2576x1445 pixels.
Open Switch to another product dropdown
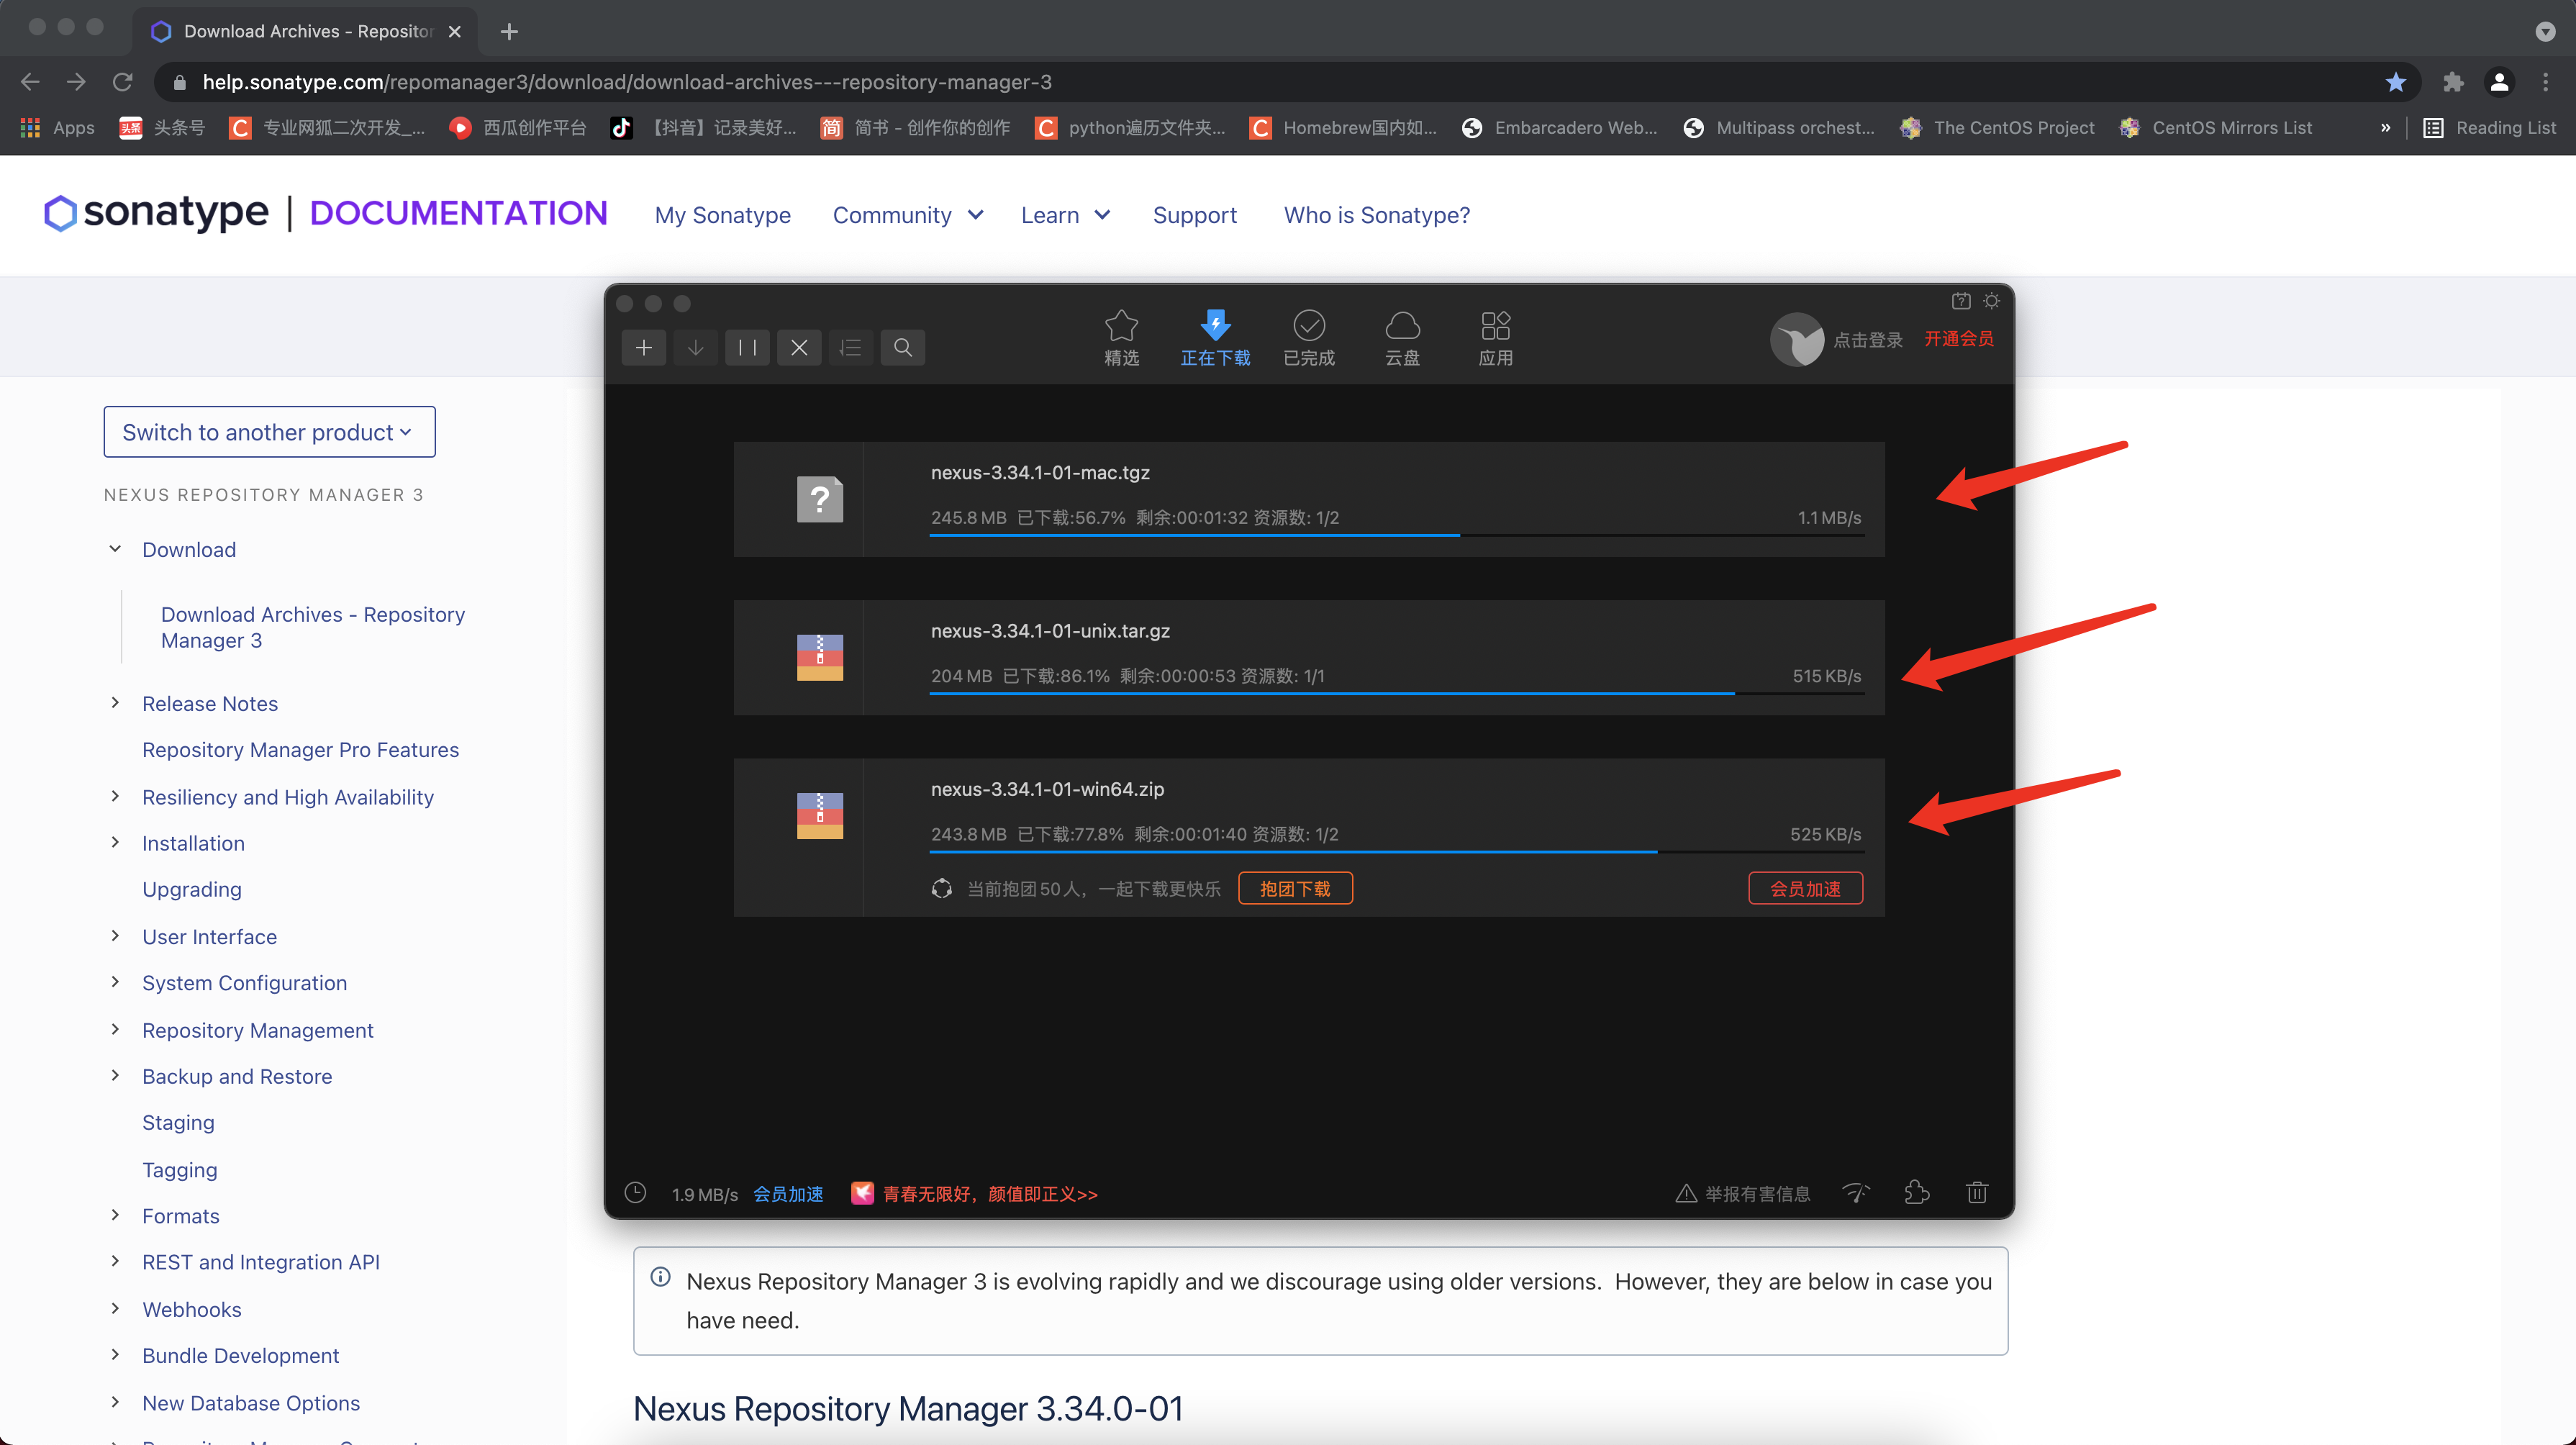point(269,432)
